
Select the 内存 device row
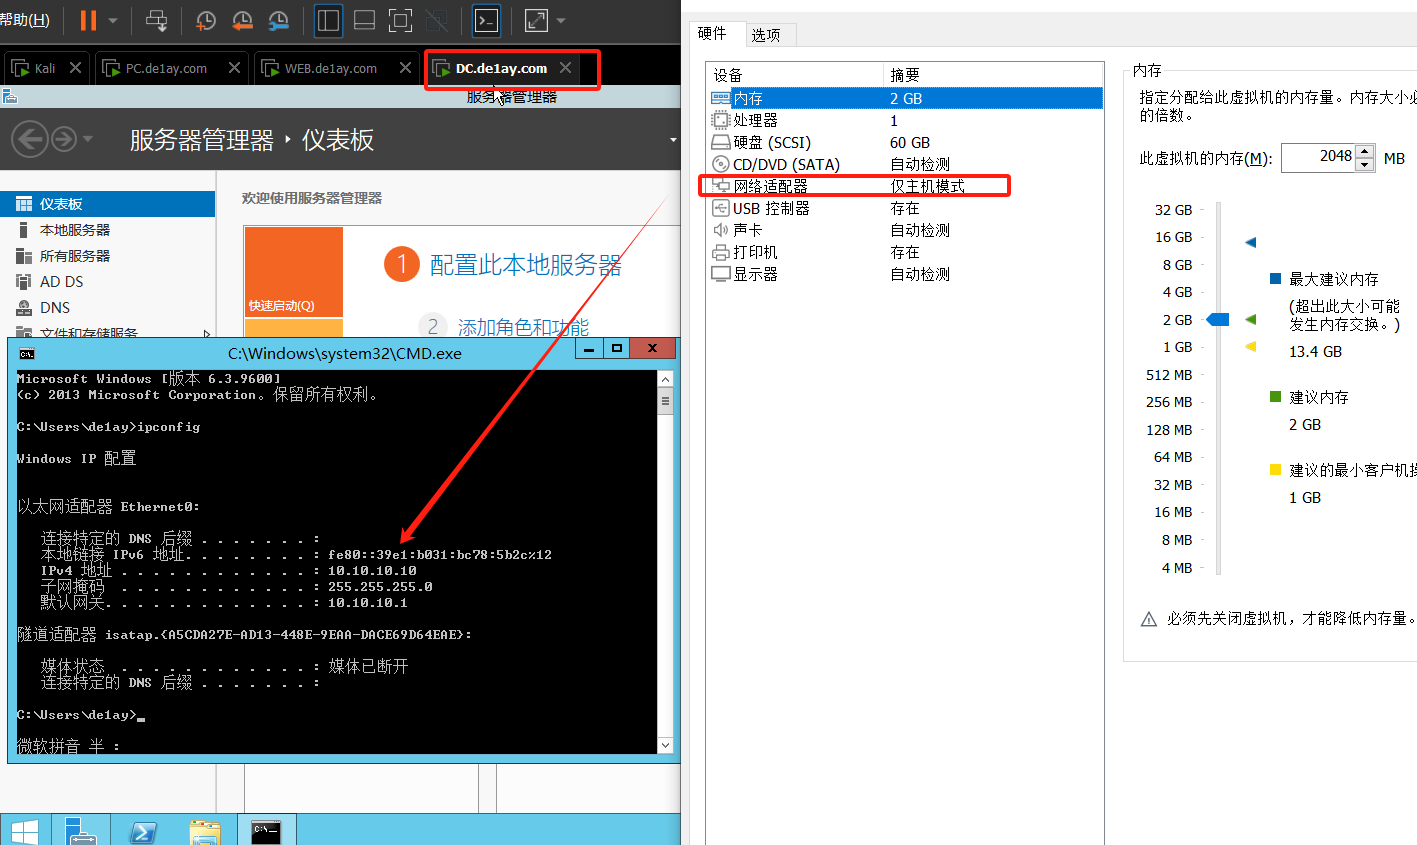[906, 98]
